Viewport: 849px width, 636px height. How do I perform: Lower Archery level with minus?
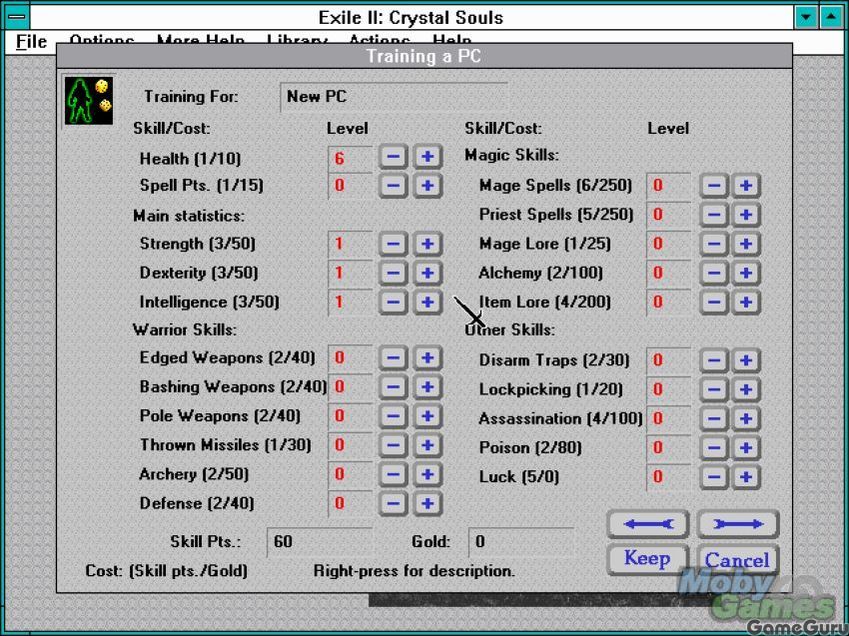(x=394, y=475)
